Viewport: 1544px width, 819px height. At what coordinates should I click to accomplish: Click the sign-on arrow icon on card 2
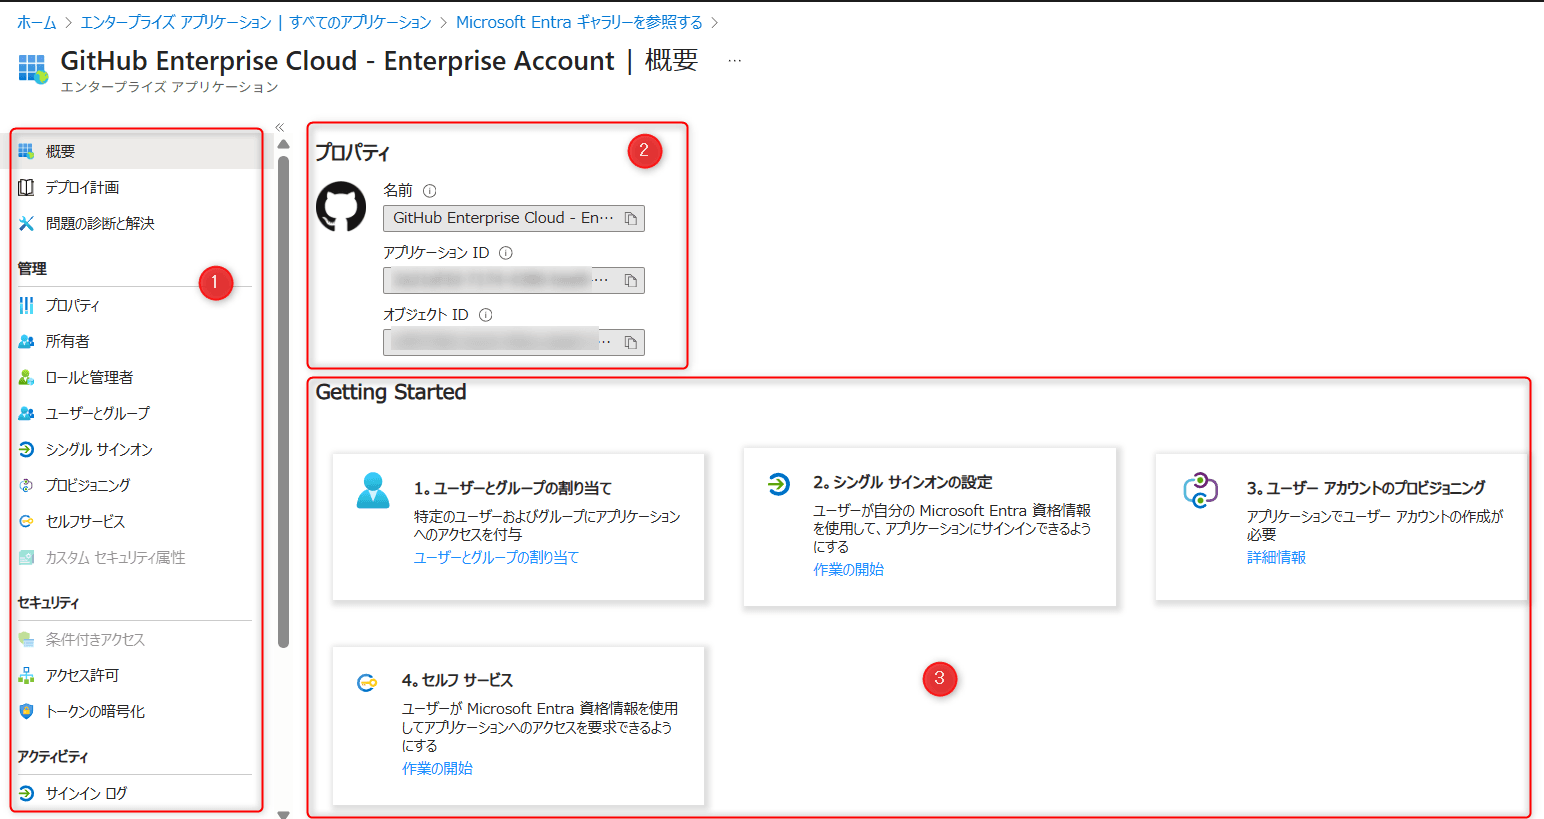[x=779, y=484]
